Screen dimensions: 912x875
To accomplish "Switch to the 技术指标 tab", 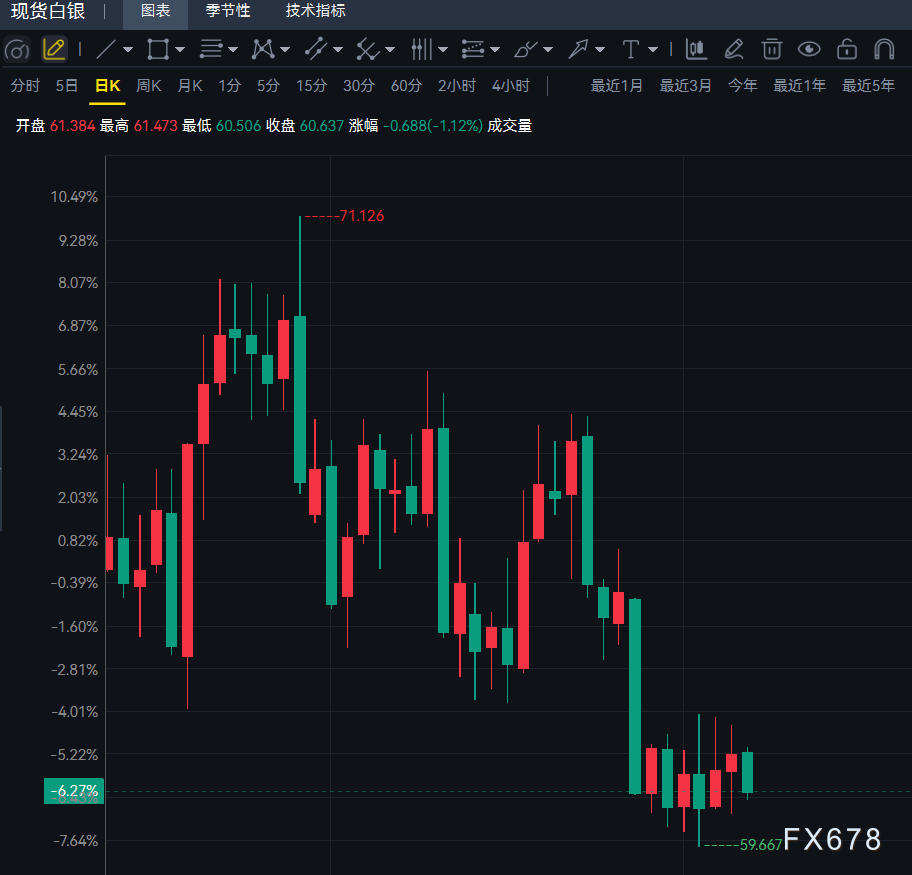I will (315, 11).
